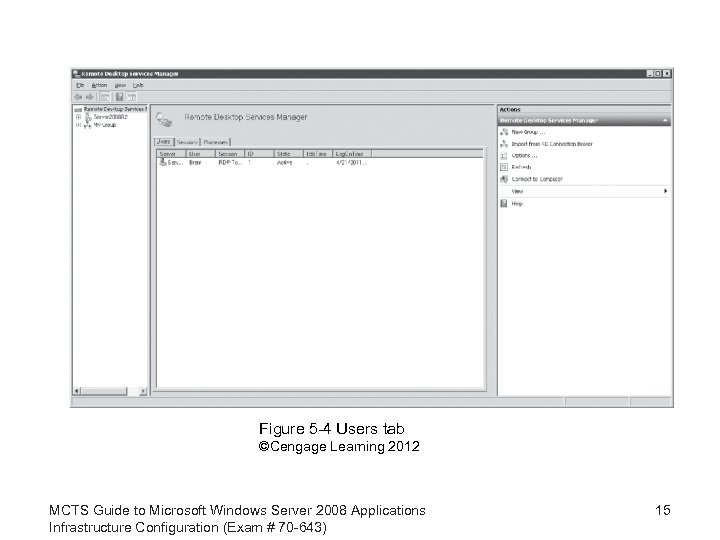Expand the Server2008R2 tree node
The width and height of the screenshot is (720, 540).
79,117
